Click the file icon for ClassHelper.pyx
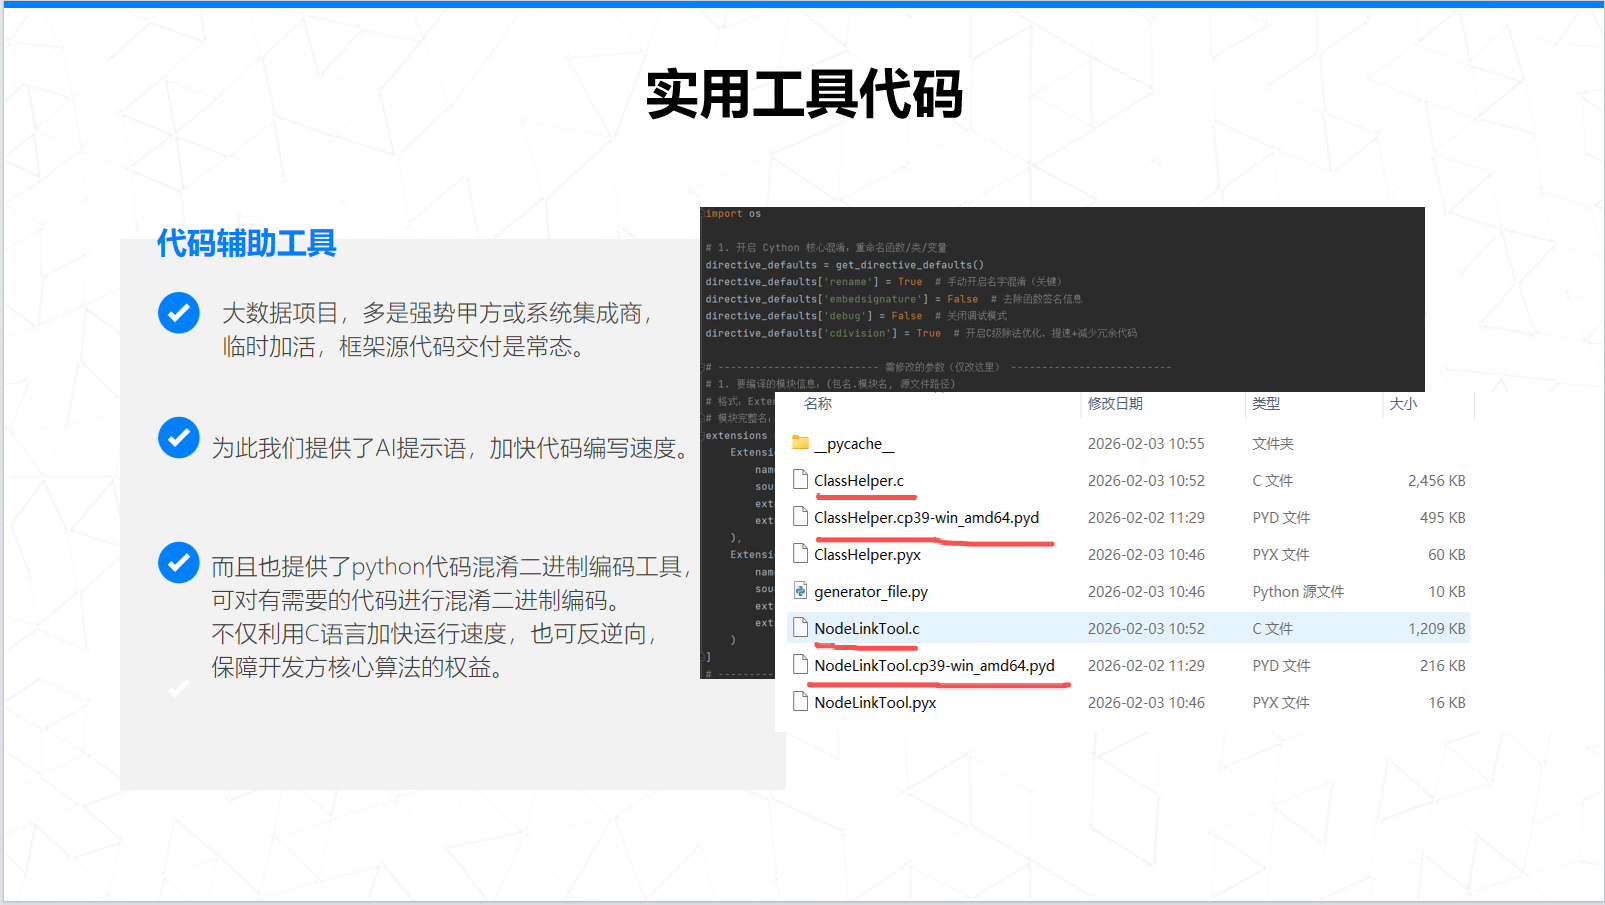The image size is (1605, 905). (800, 554)
